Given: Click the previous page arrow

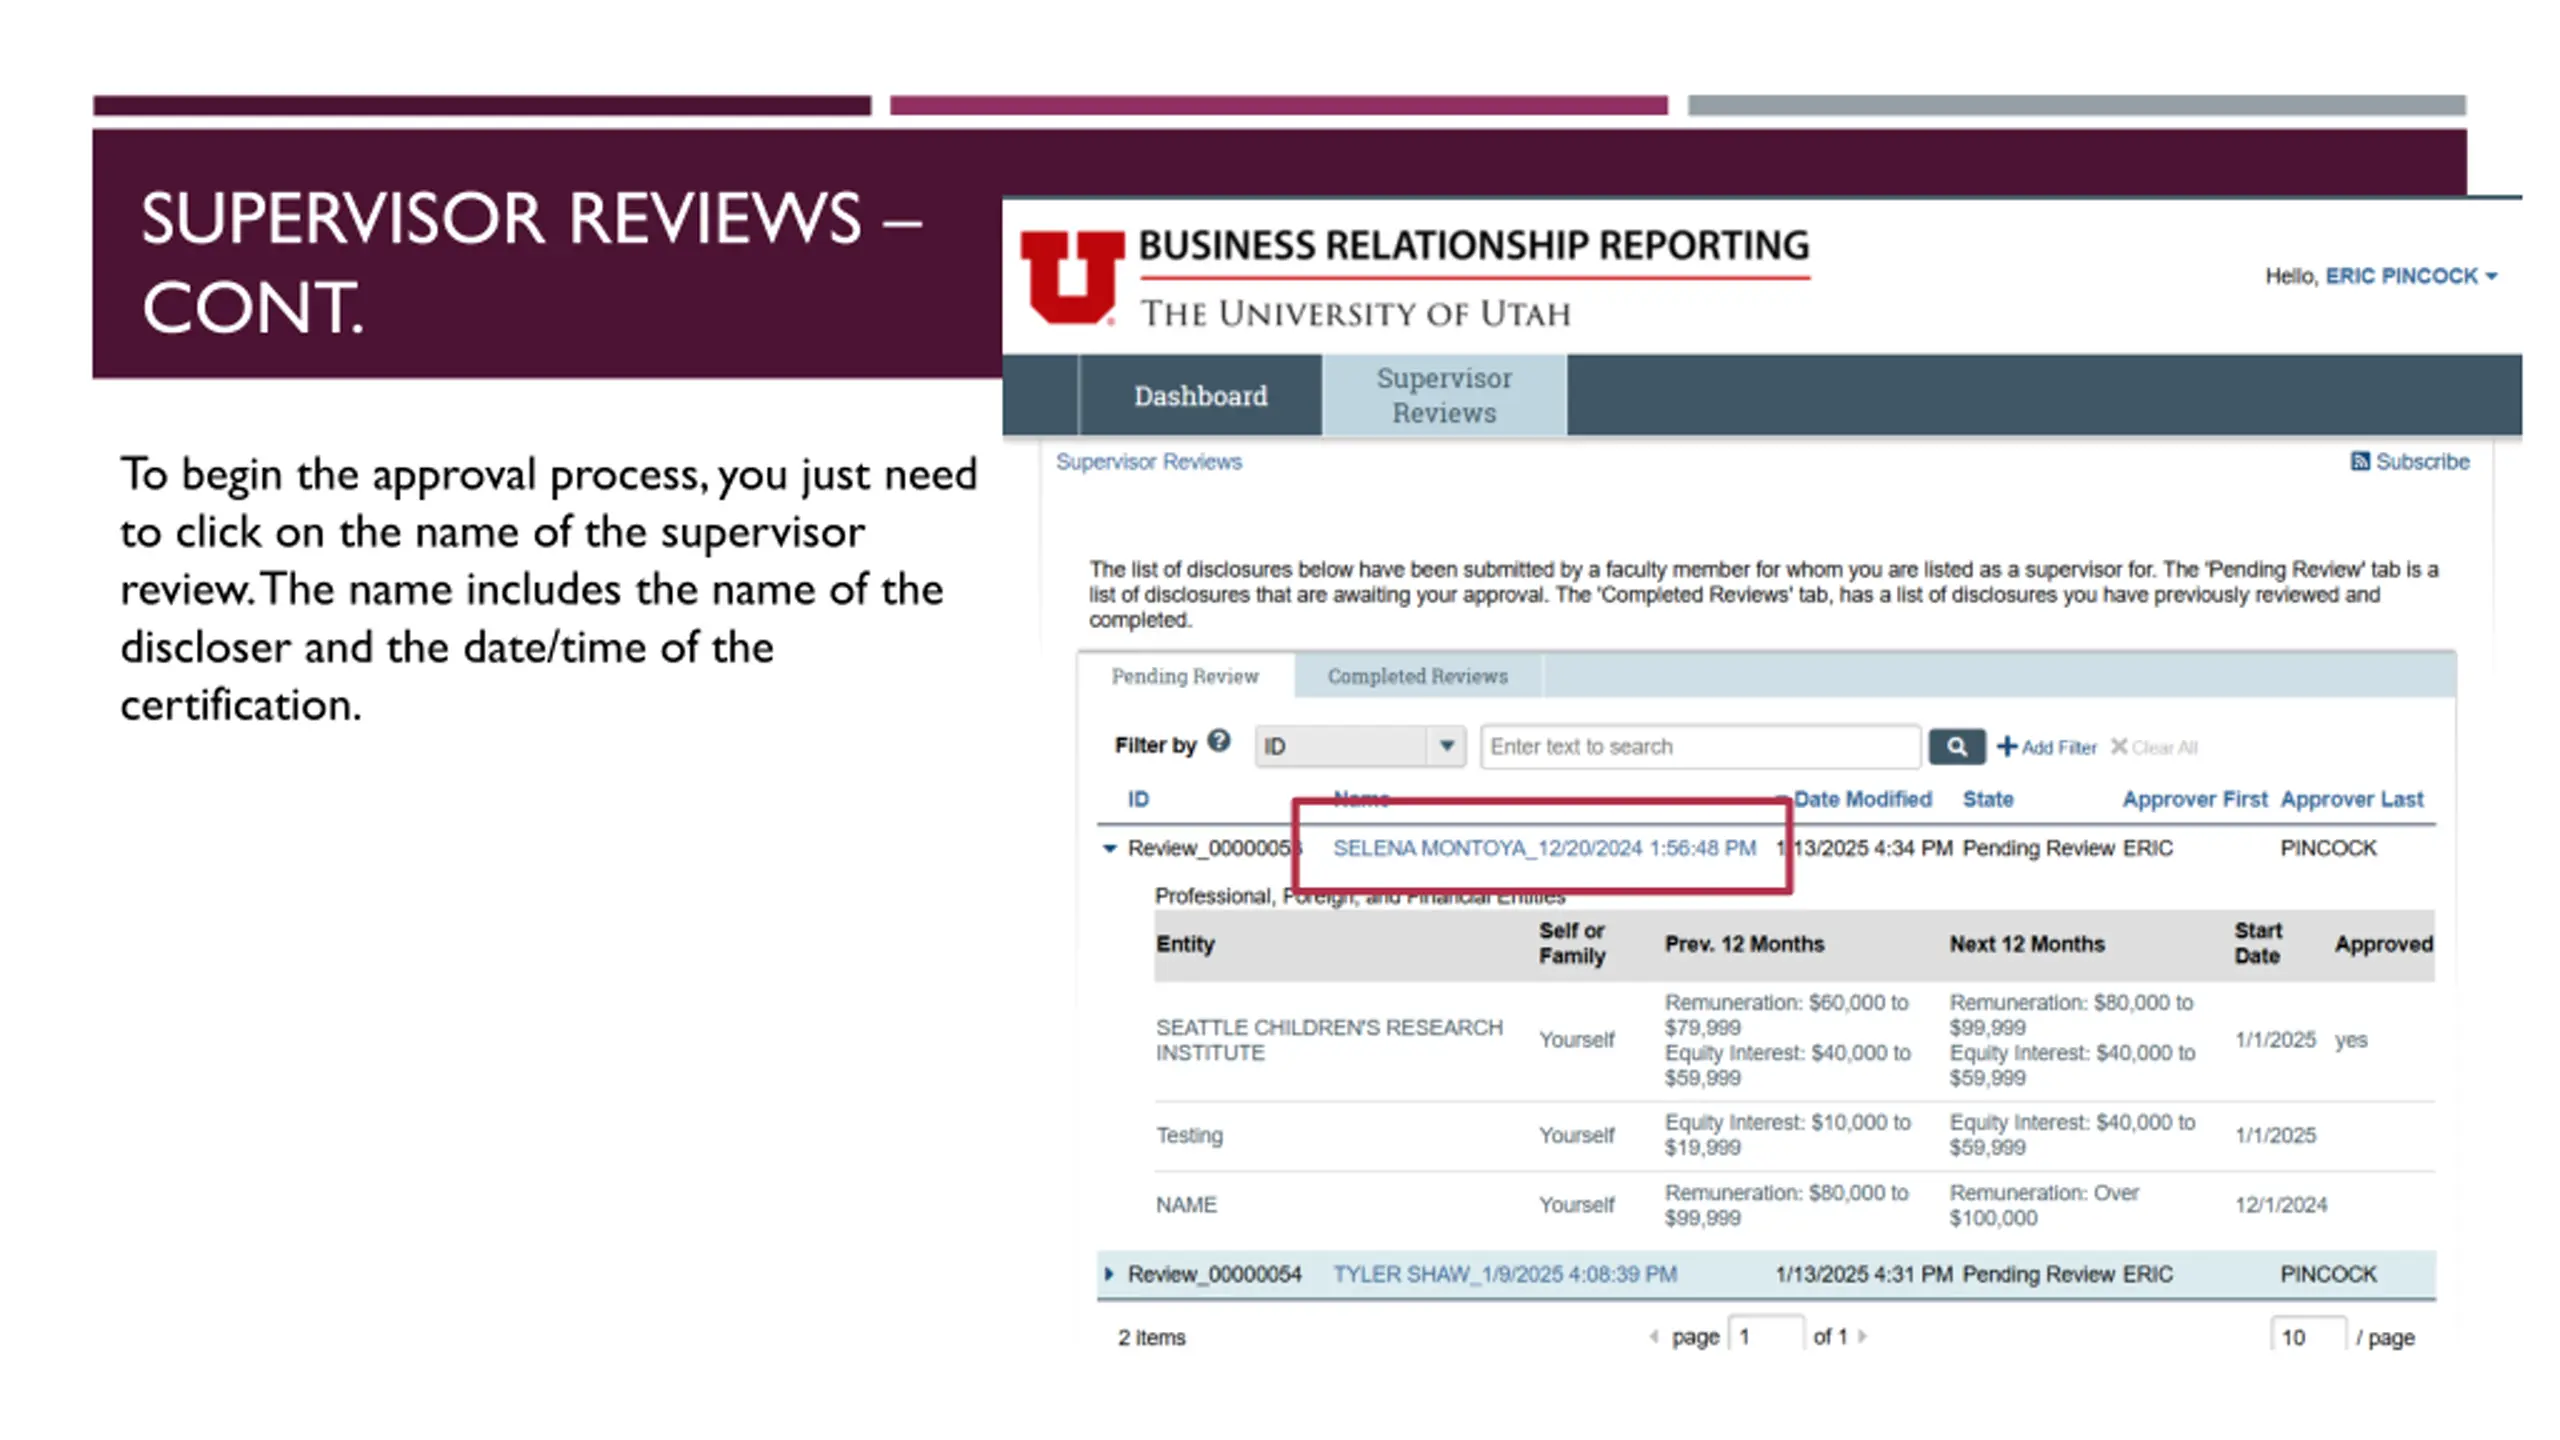Looking at the screenshot, I should point(1653,1337).
